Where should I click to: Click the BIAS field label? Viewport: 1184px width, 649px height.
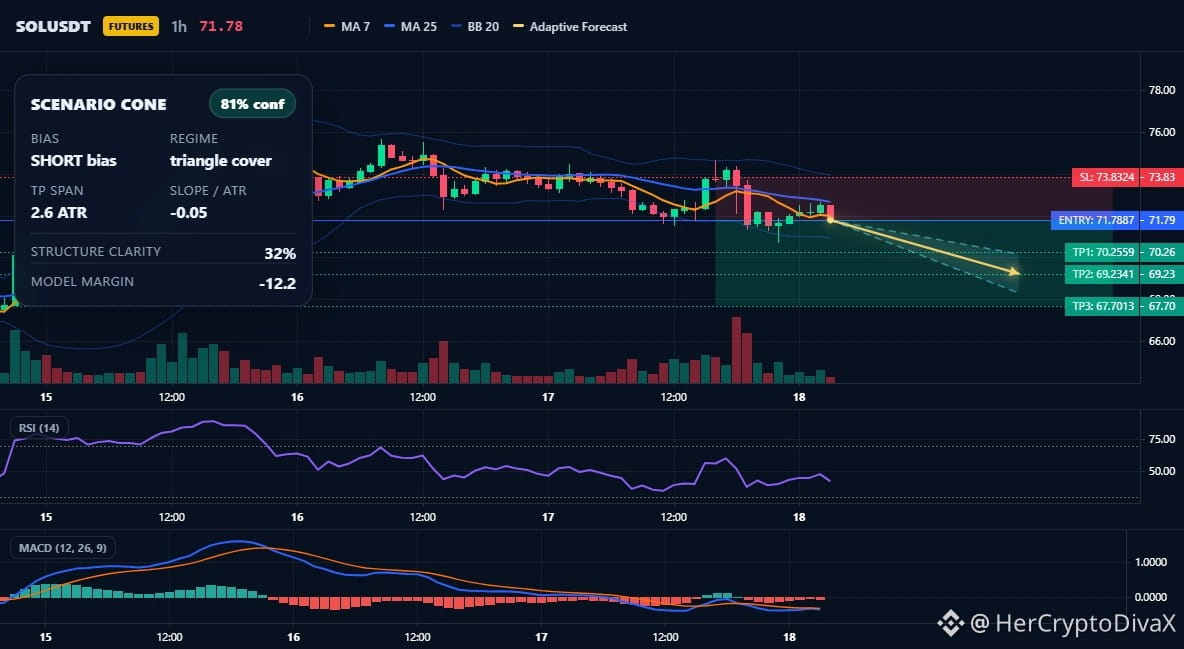tap(45, 138)
